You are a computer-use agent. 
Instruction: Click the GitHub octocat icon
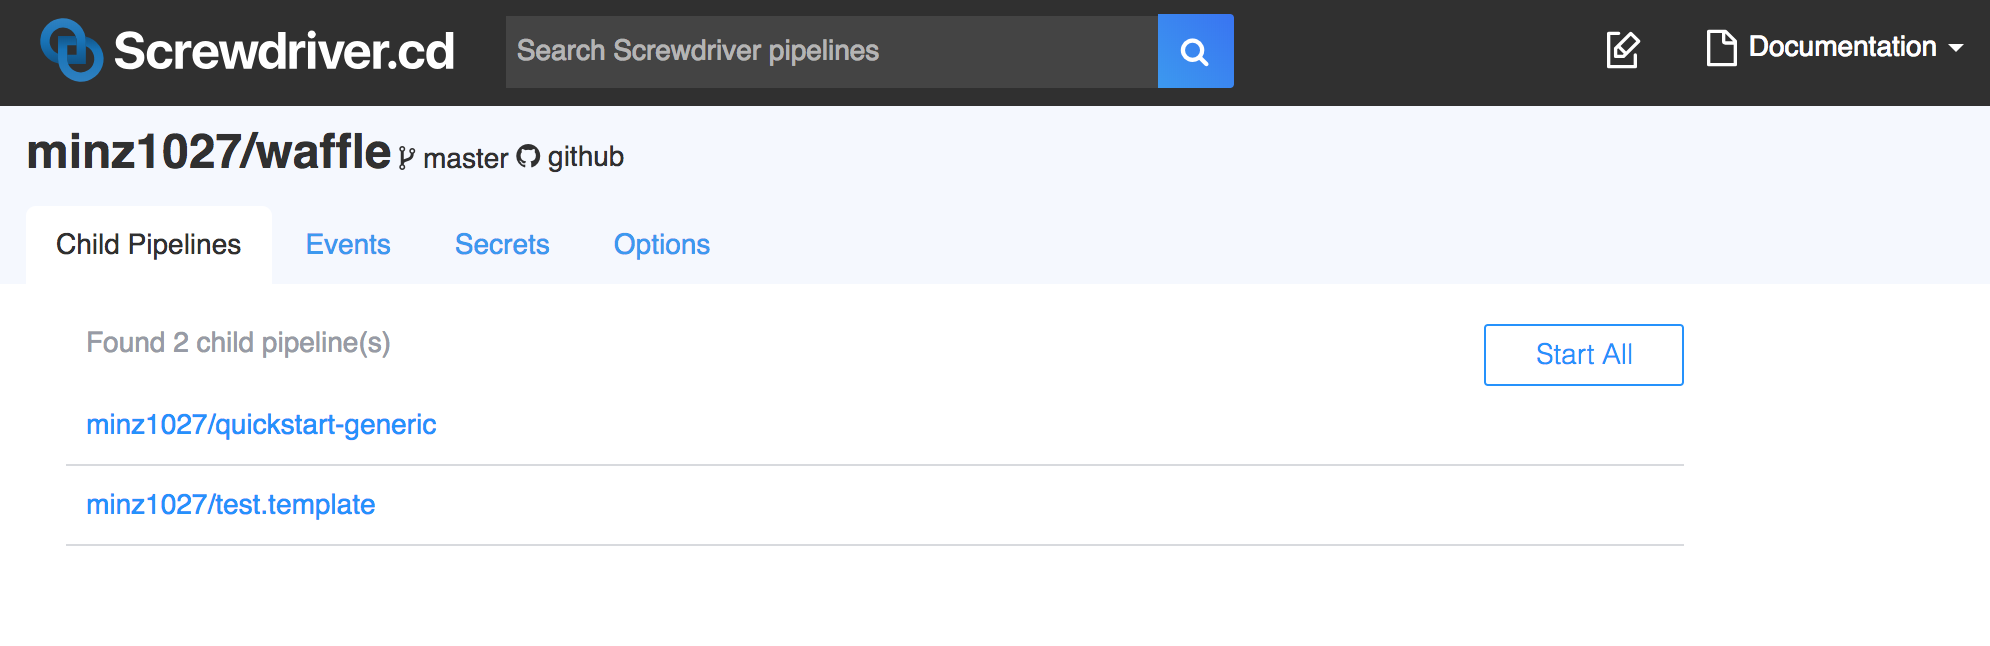click(528, 157)
